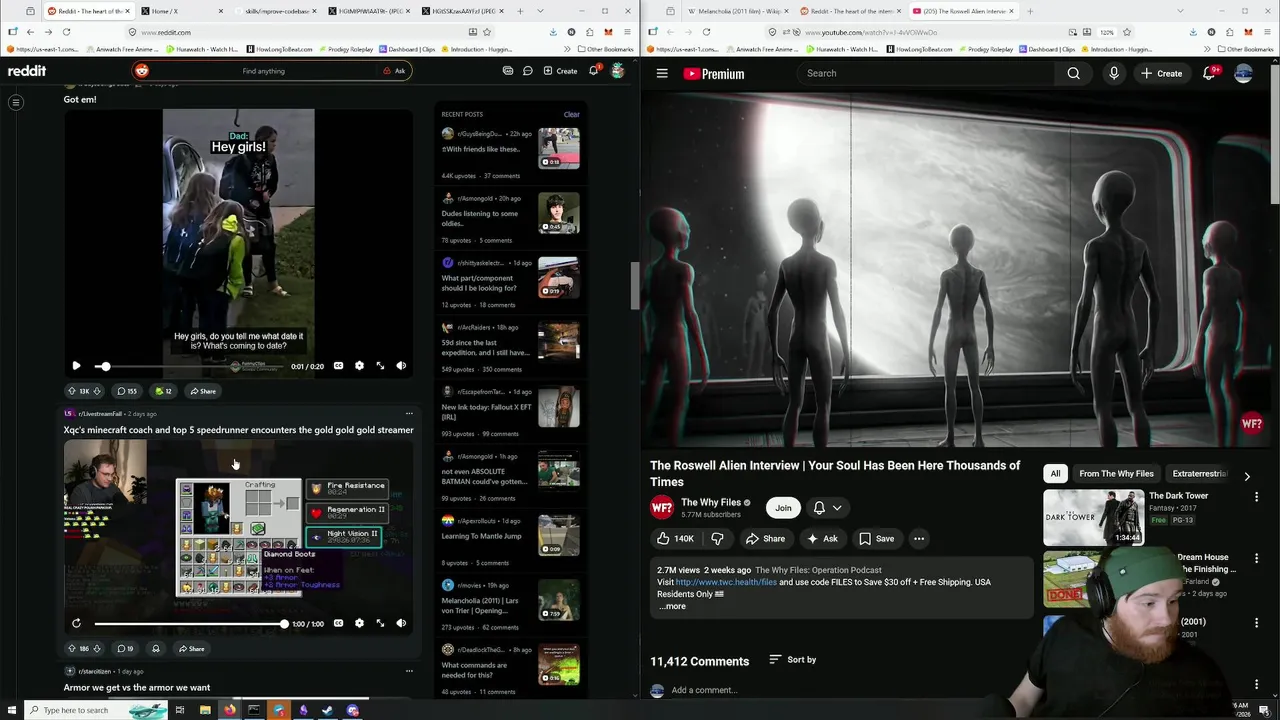Focus the Reddit 'Find anything' search field
The height and width of the screenshot is (720, 1280).
pyautogui.click(x=263, y=71)
